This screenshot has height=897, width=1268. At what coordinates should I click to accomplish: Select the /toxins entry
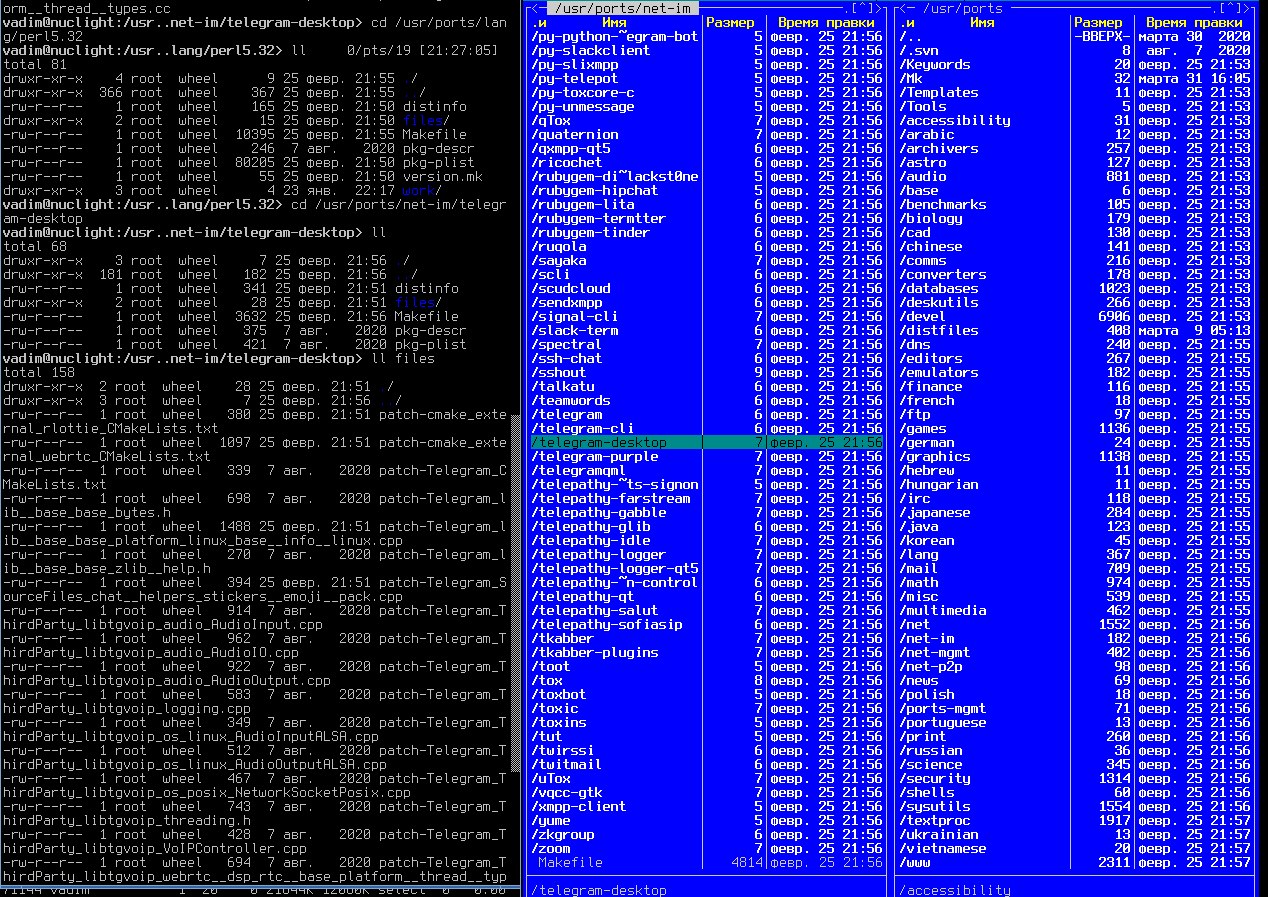click(x=707, y=722)
